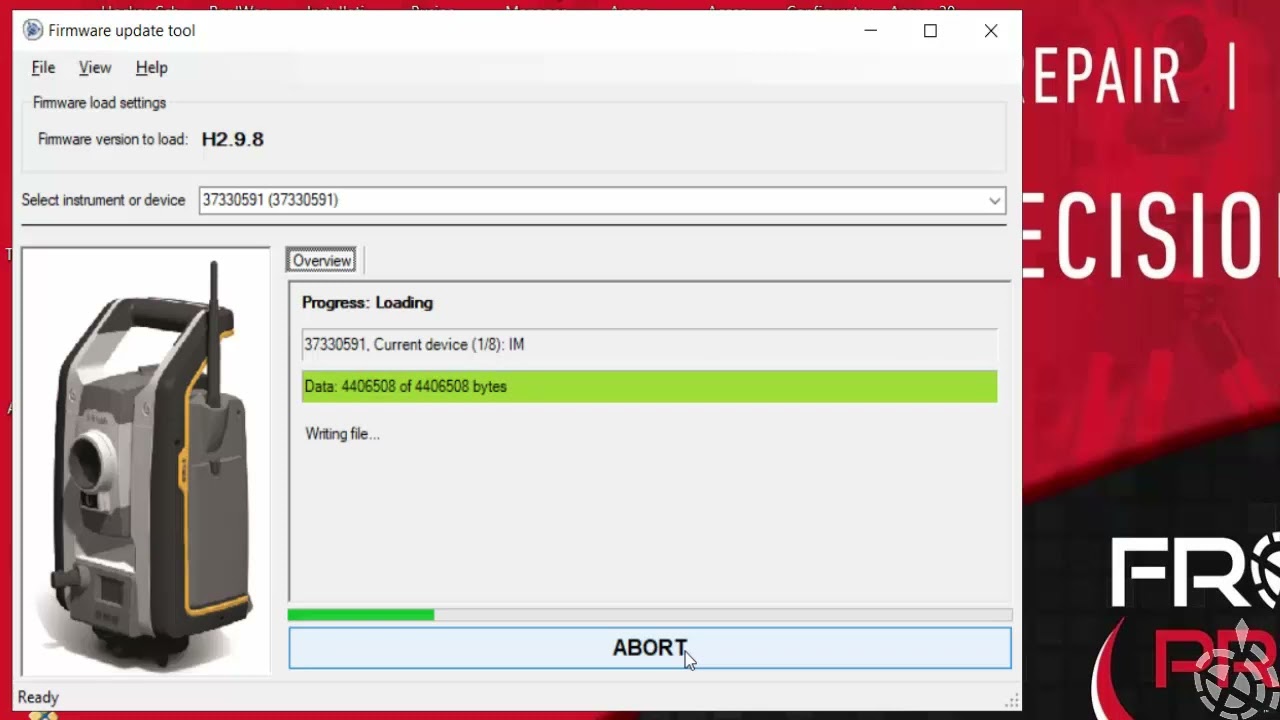Click the 'Progress: Loading' heading text

(x=367, y=303)
